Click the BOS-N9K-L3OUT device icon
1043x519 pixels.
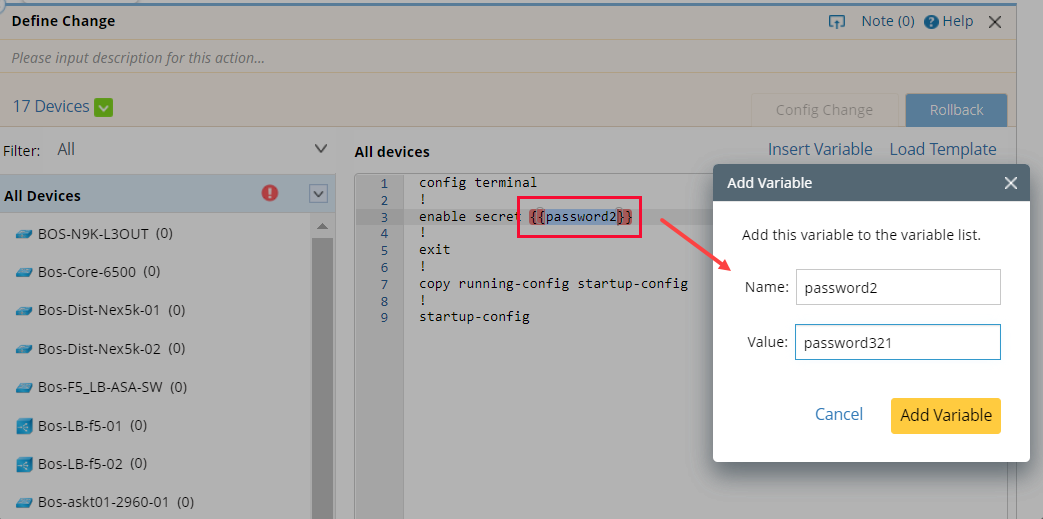24,234
